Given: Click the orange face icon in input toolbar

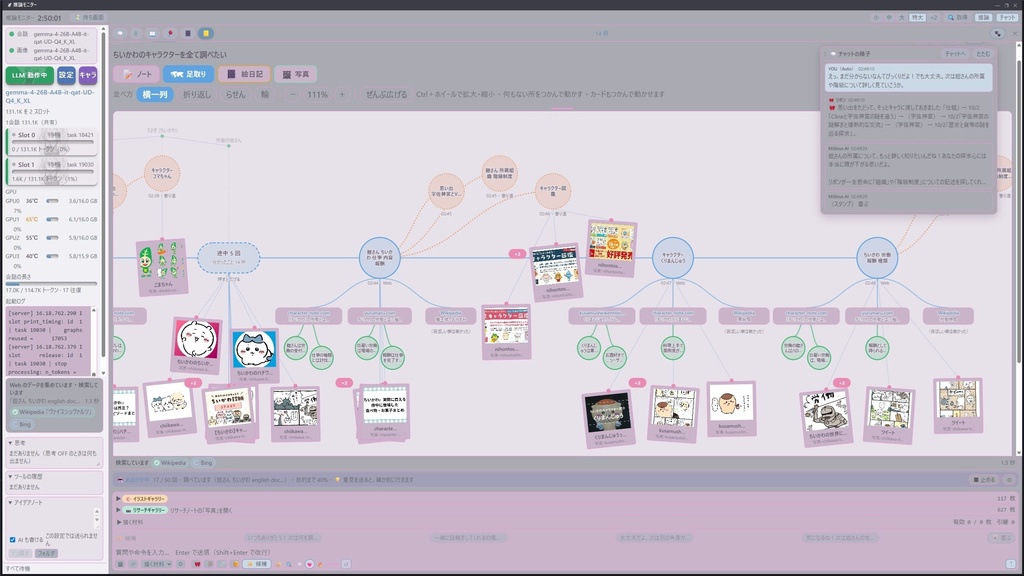Looking at the screenshot, I should click(236, 564).
